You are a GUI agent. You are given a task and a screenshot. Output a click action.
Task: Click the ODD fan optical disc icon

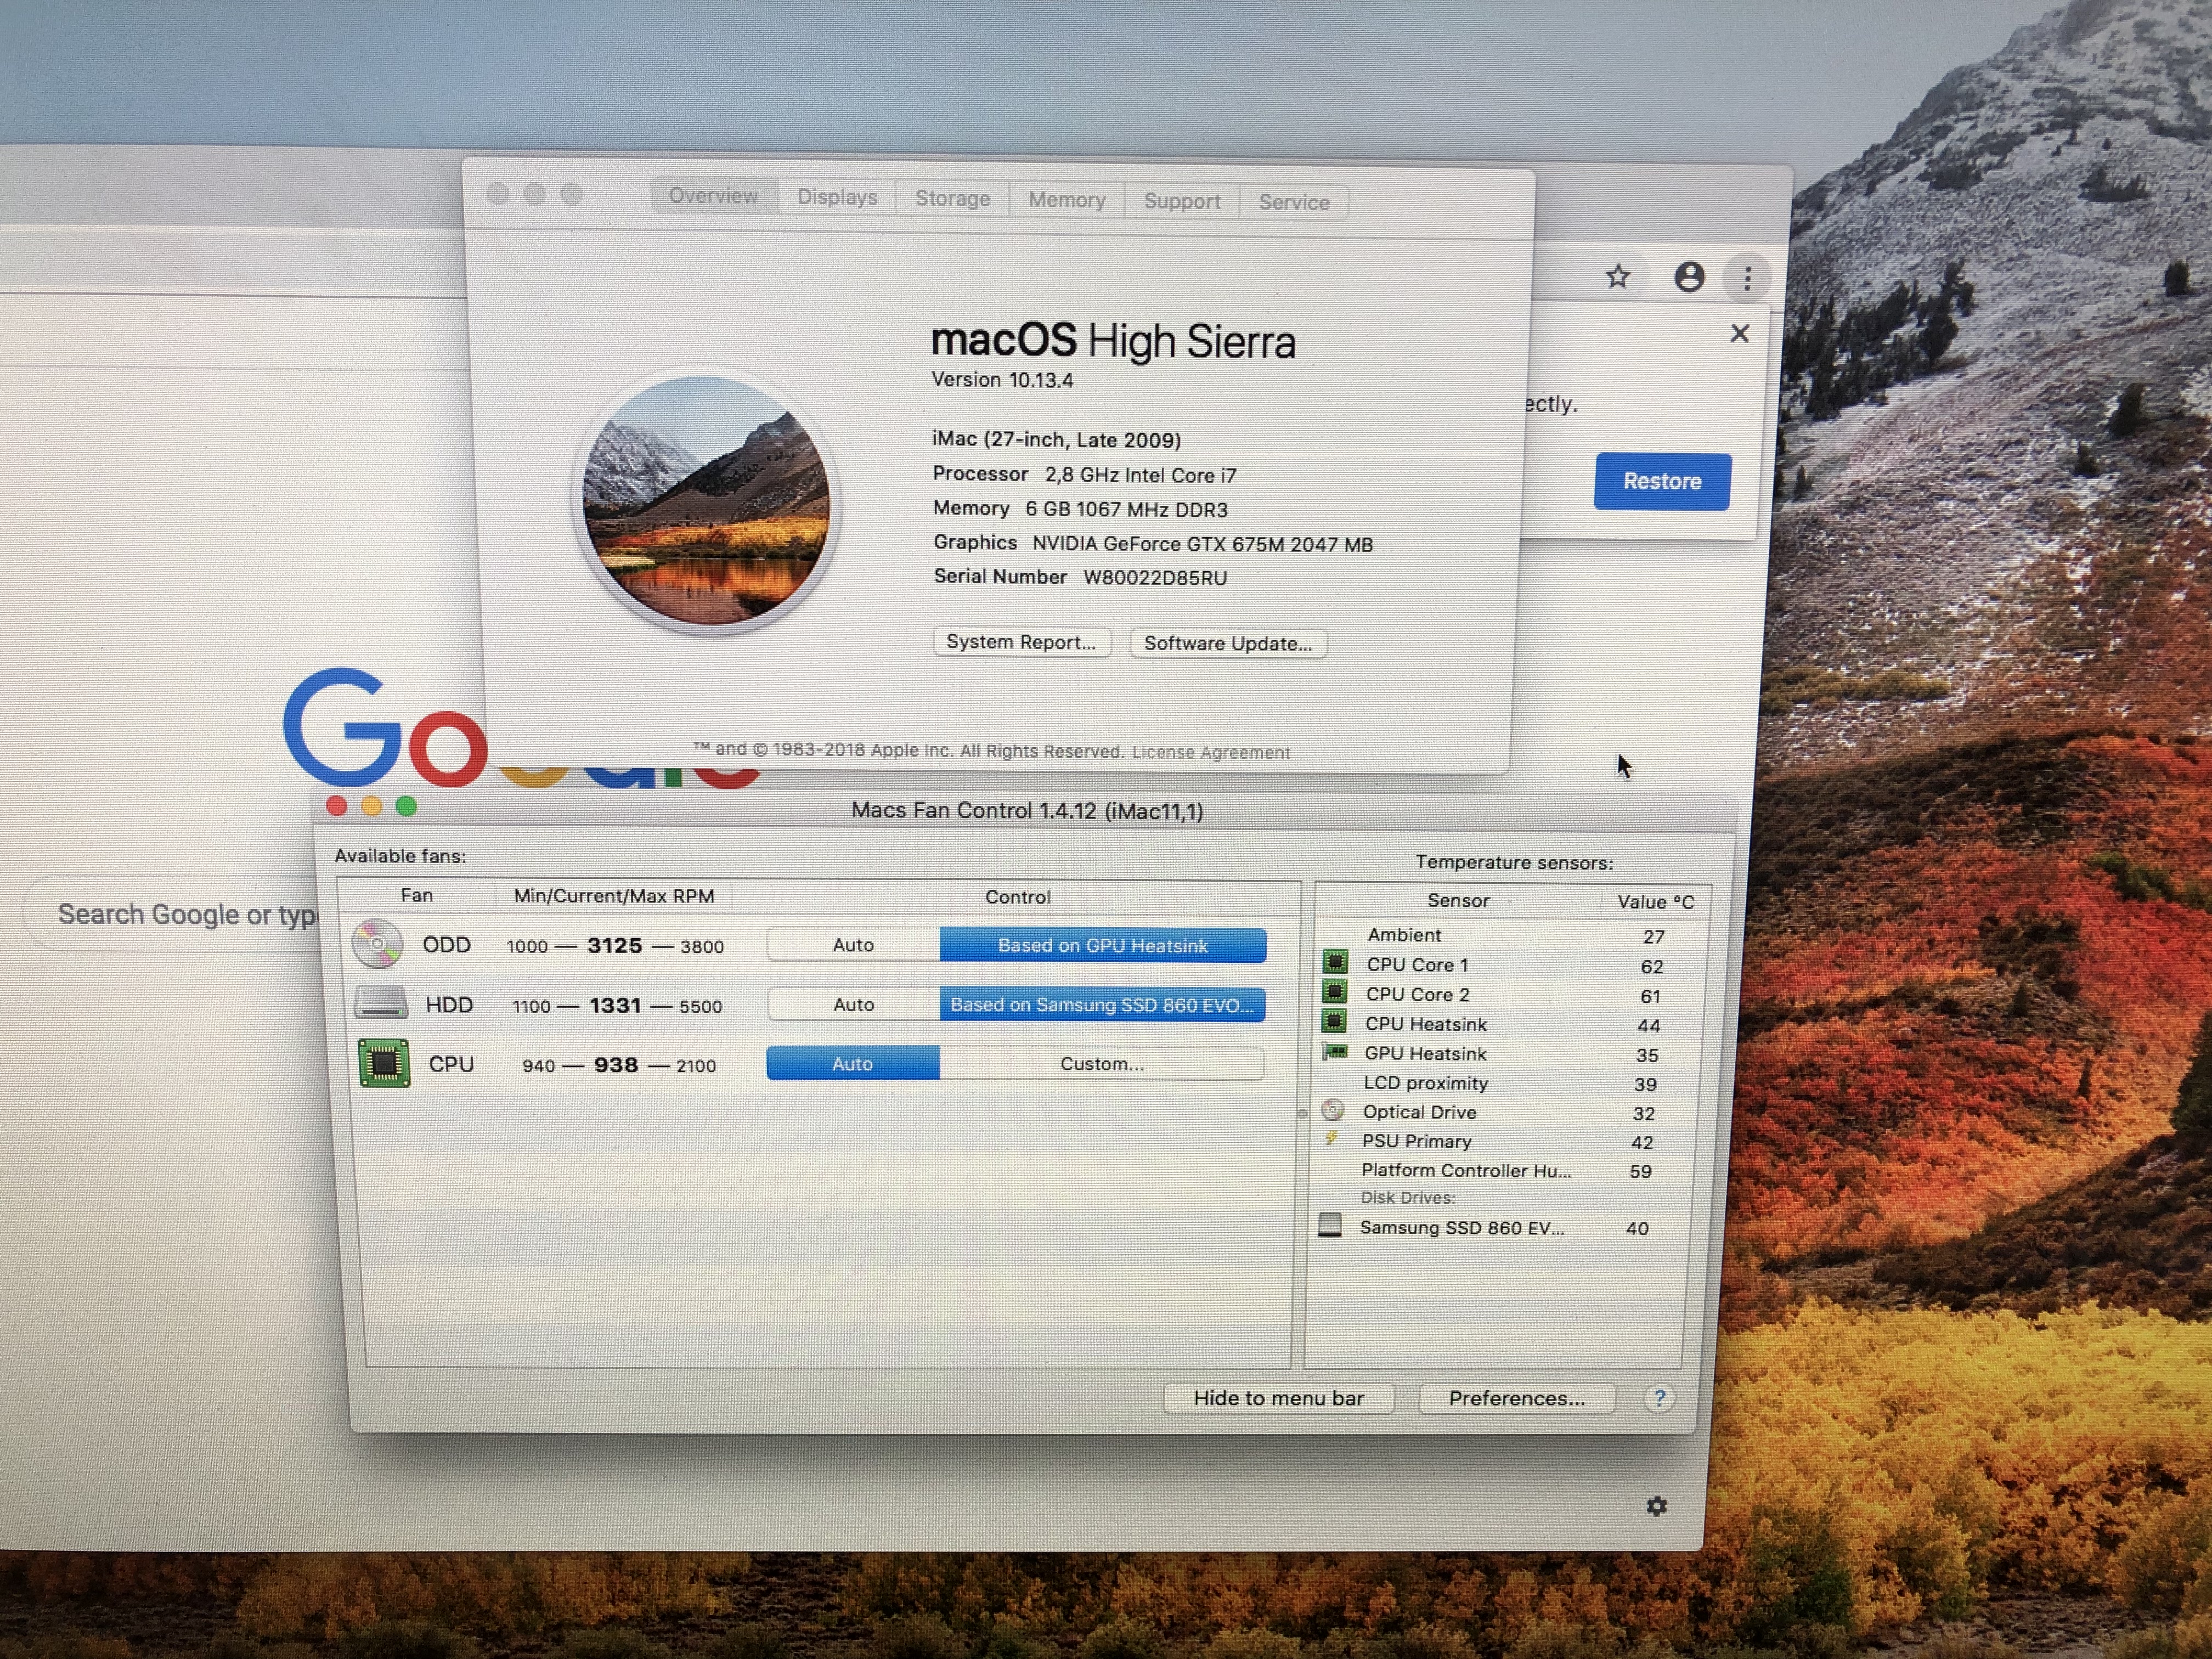[x=378, y=944]
